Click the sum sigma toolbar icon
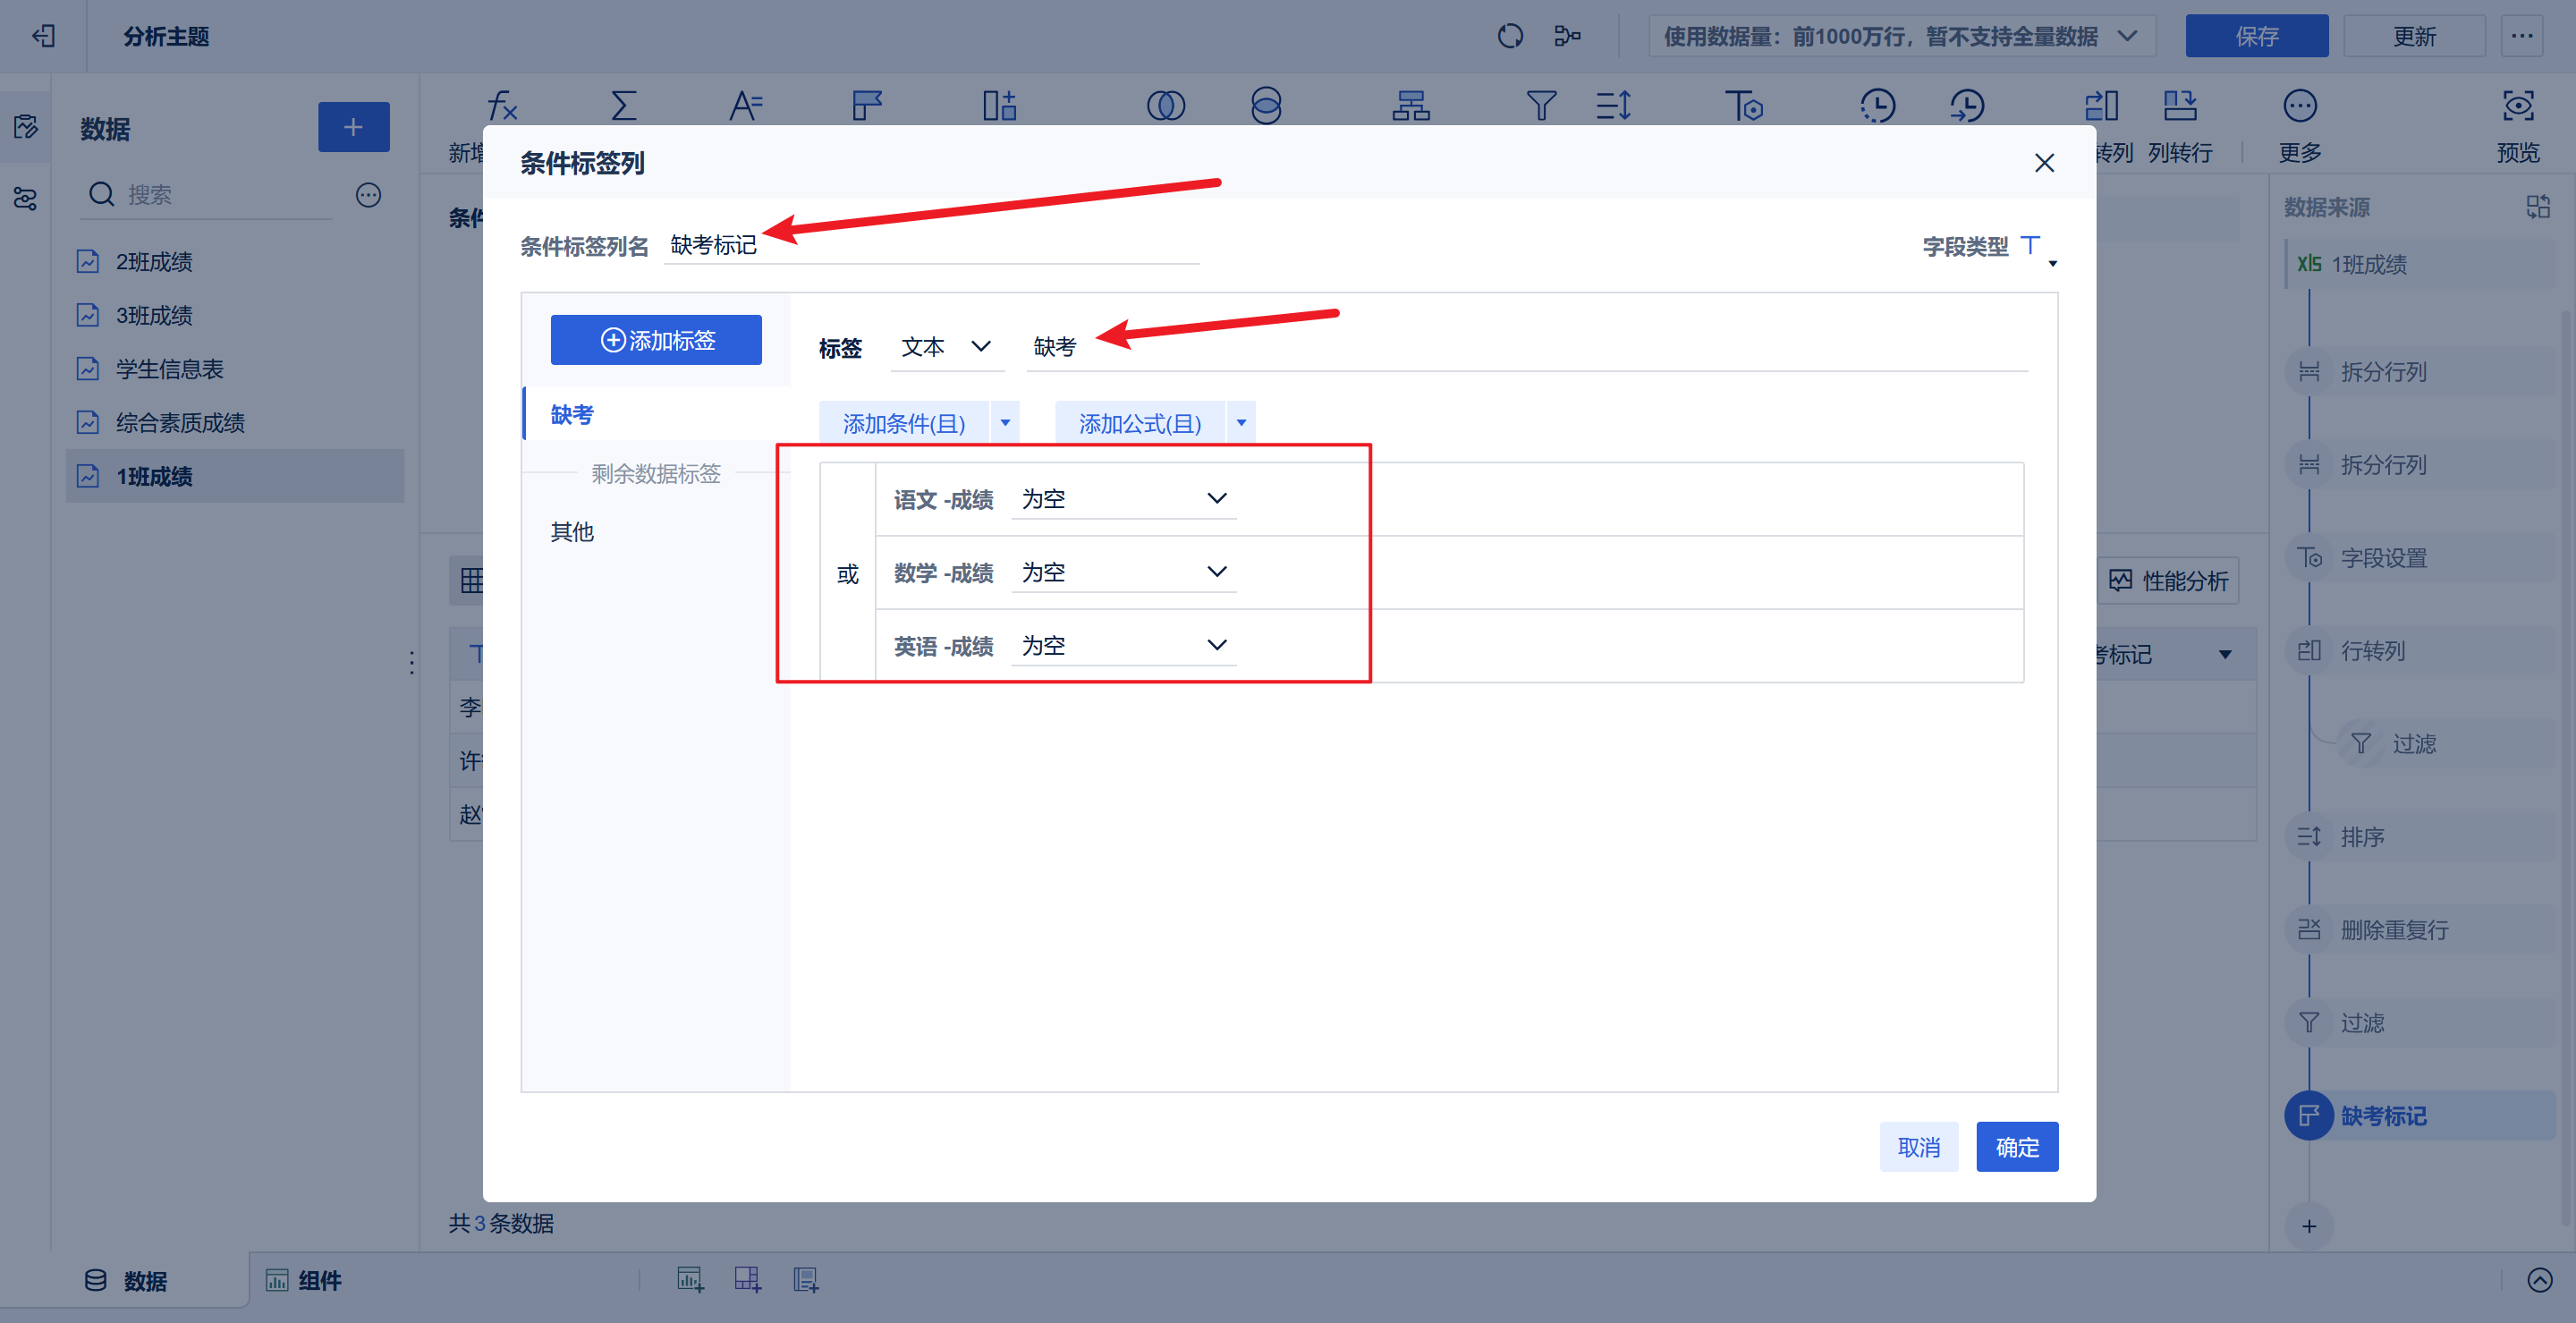Viewport: 2576px width, 1323px height. [623, 105]
